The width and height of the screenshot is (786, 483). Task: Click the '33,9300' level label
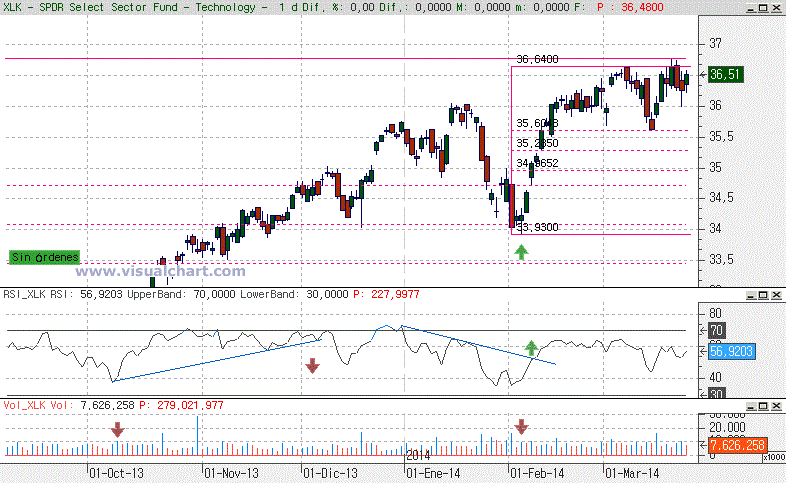[x=537, y=227]
